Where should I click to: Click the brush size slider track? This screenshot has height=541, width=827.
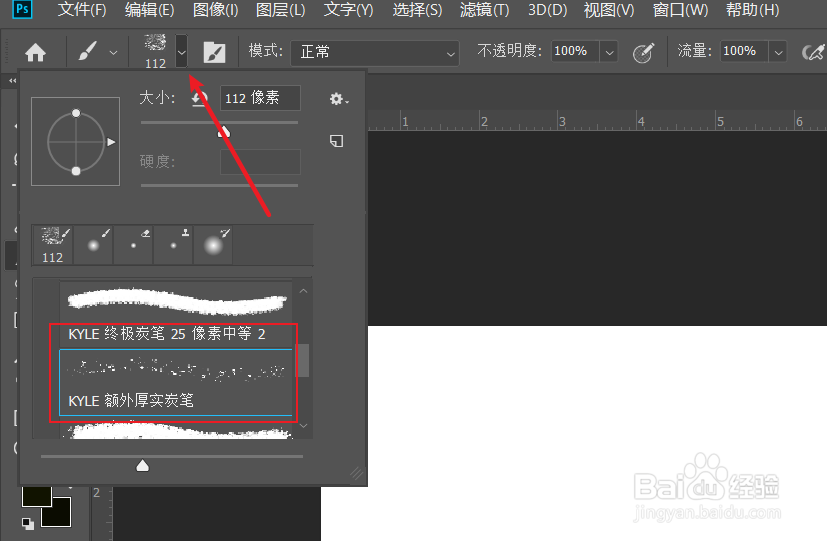click(219, 122)
